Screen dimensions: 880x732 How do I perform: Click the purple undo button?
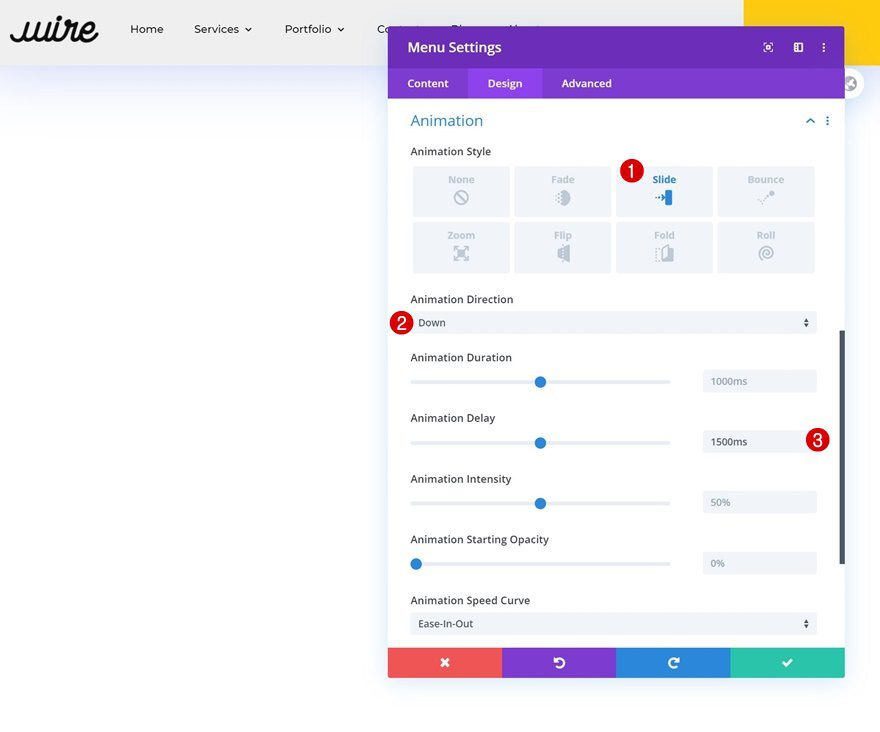tap(559, 663)
